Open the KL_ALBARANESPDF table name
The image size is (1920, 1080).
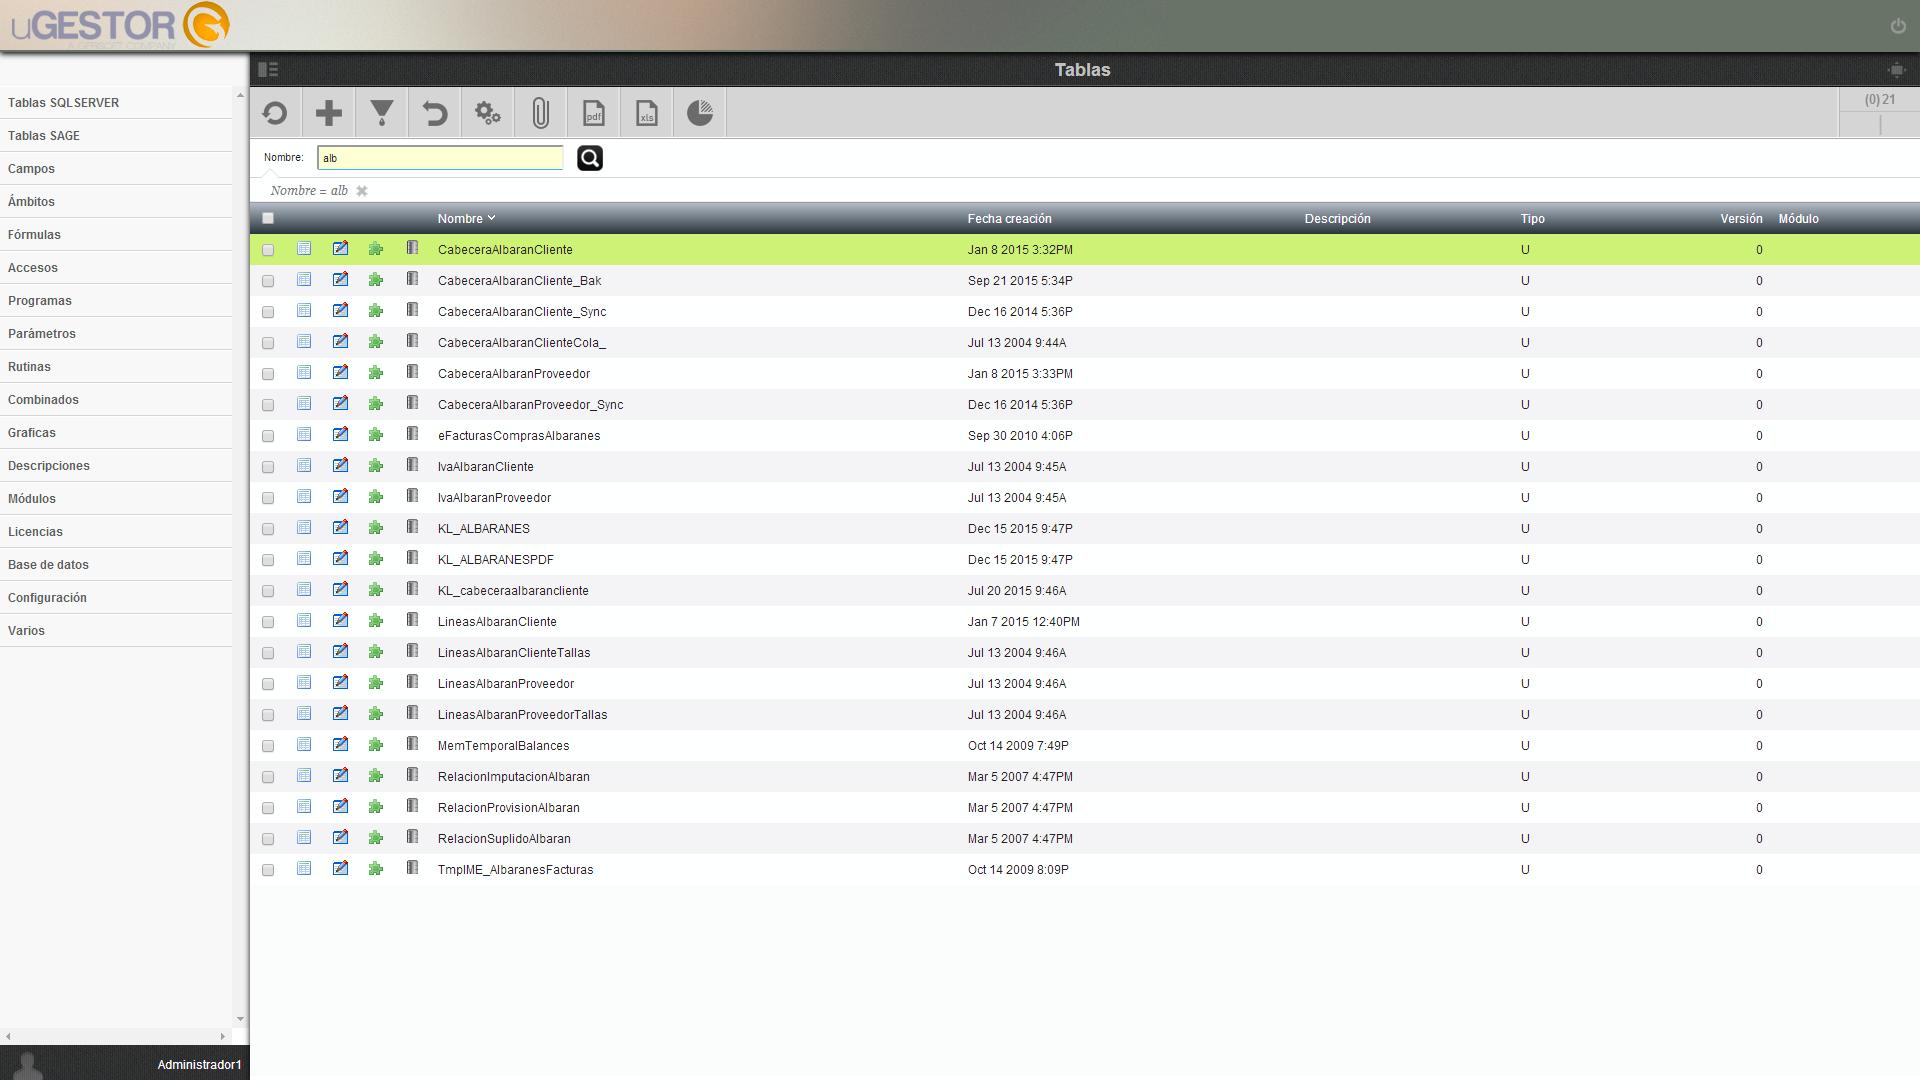[x=495, y=560]
